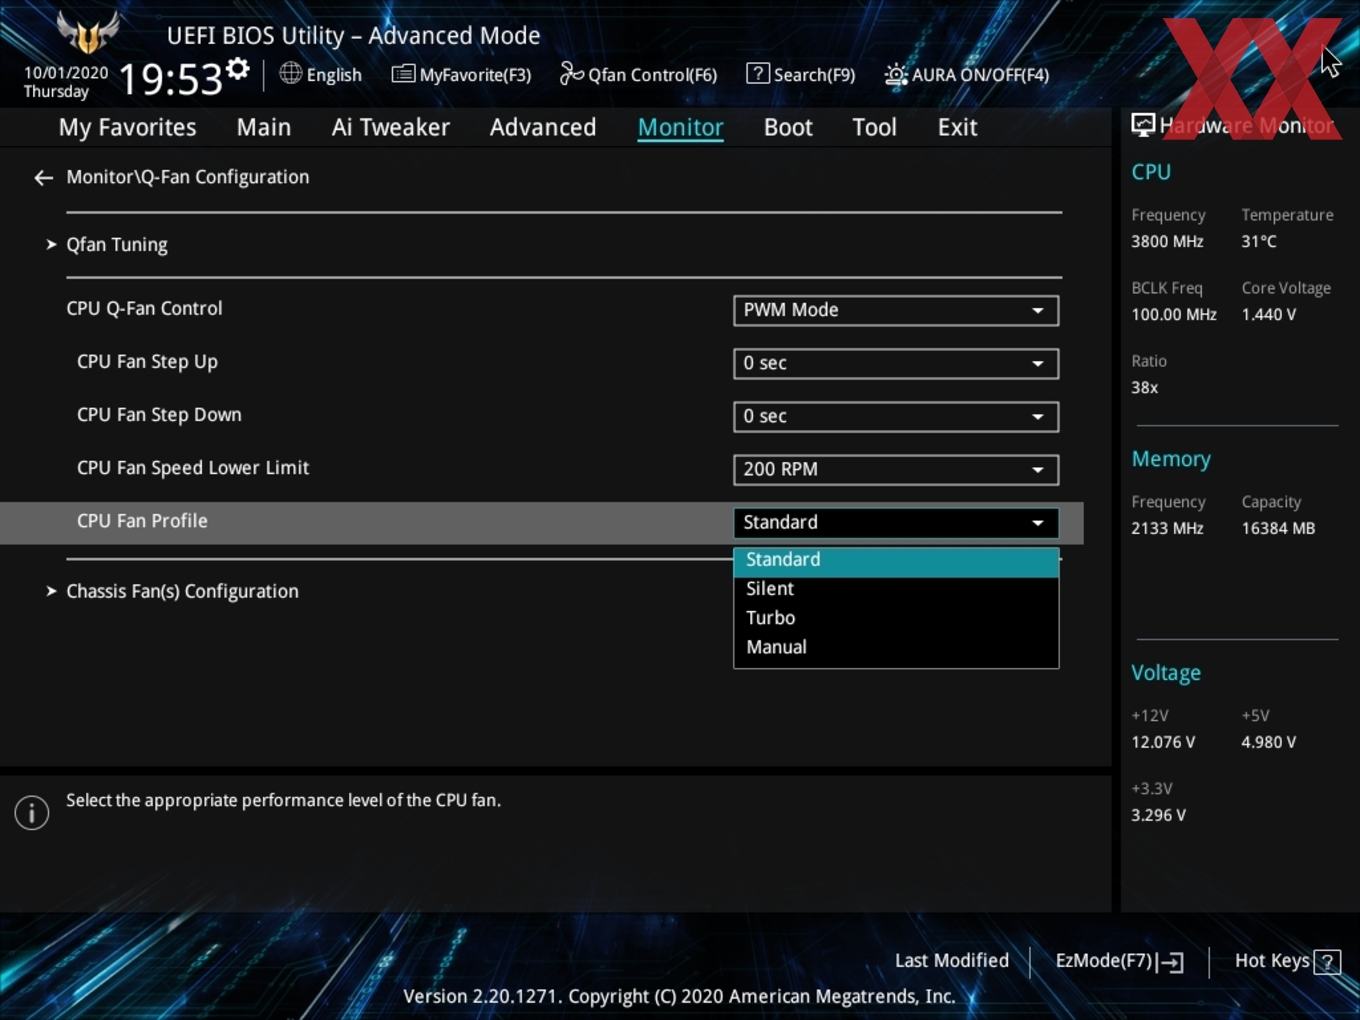Screen dimensions: 1360x1020
Task: Click the Hot Keys question mark icon
Action: click(1327, 962)
